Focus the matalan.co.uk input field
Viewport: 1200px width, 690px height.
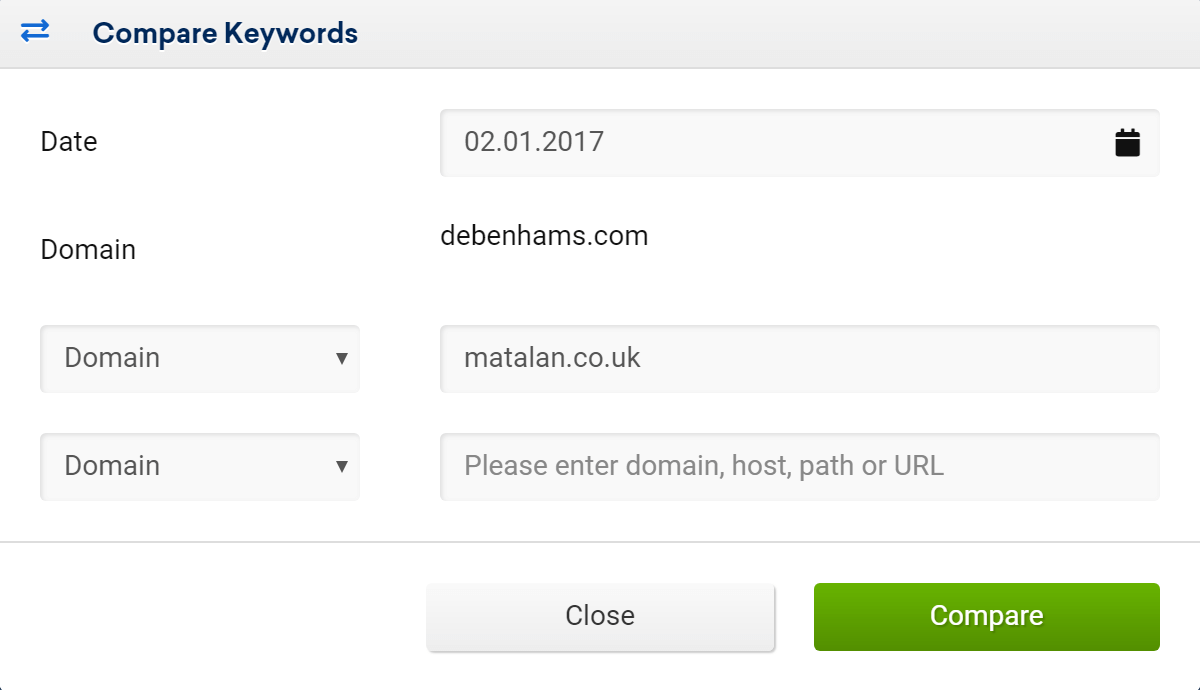pos(799,358)
